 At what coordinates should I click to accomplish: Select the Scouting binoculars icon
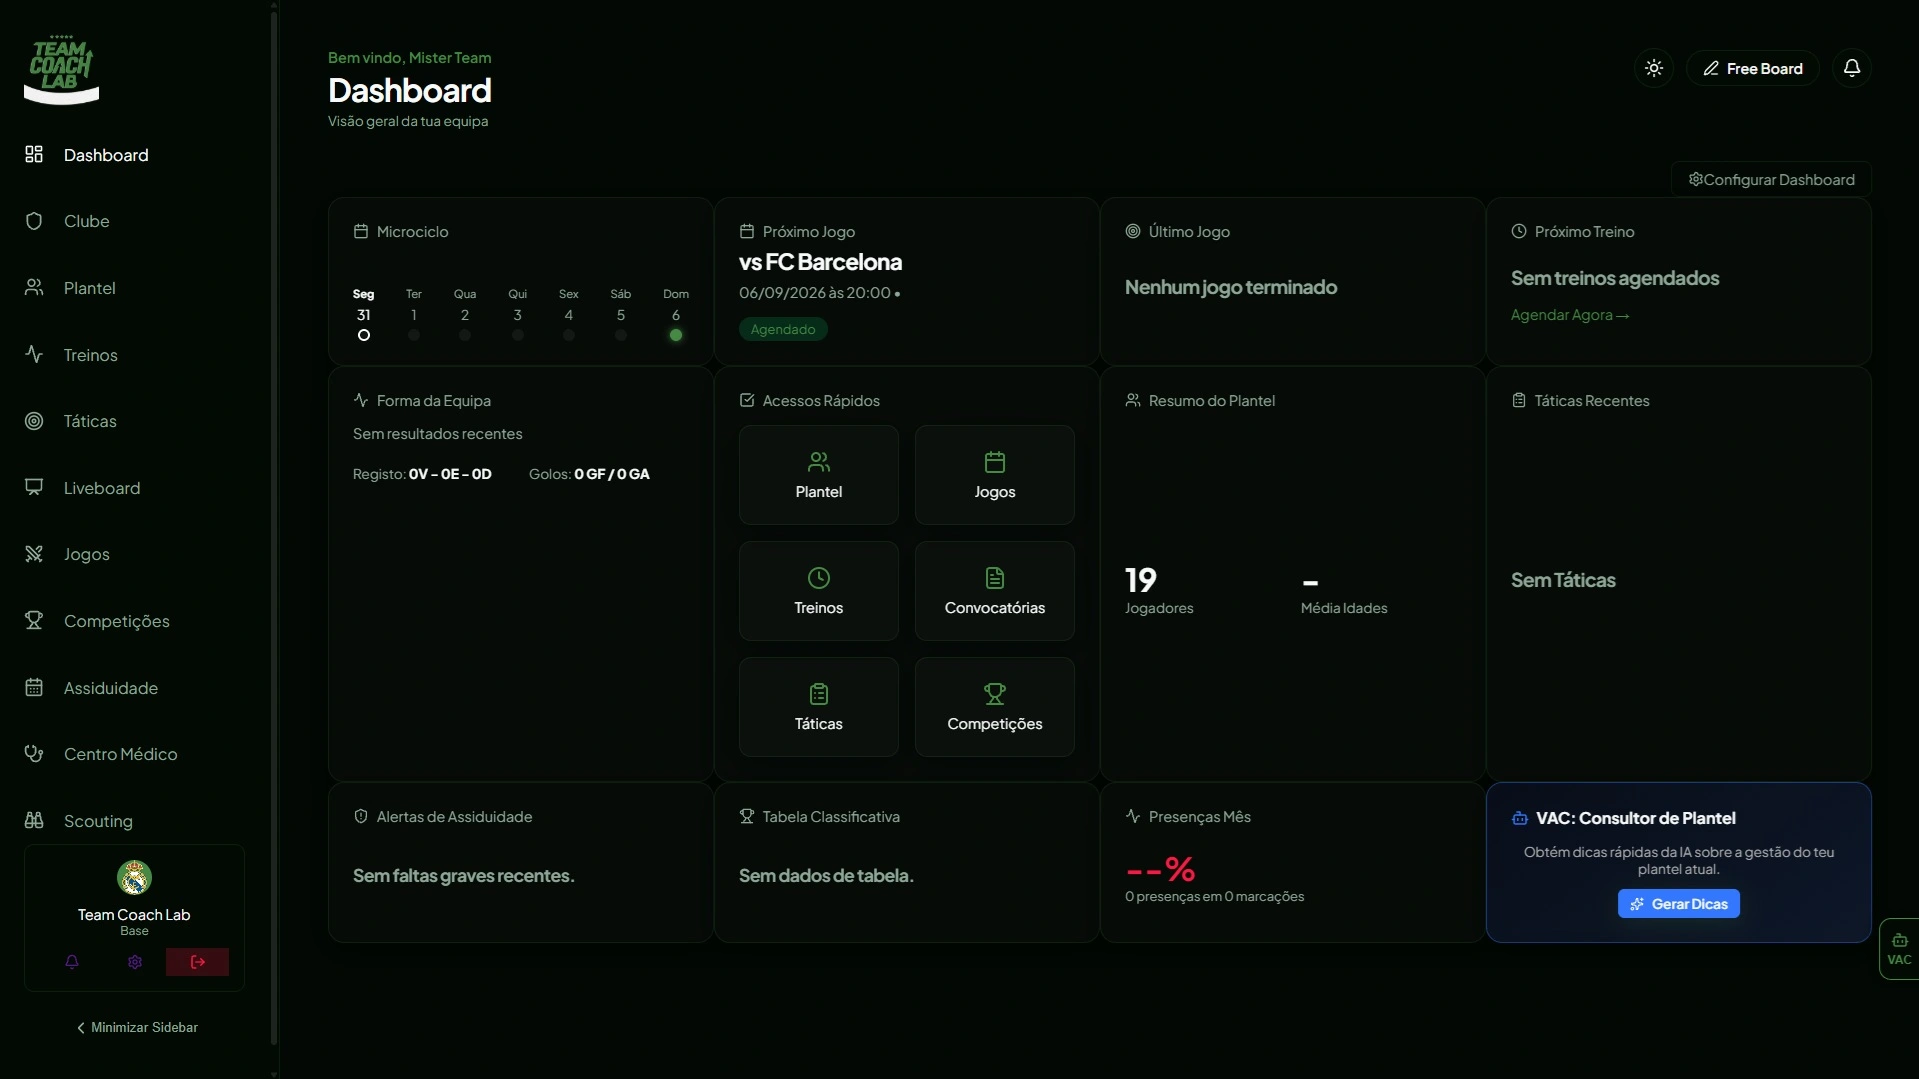(x=34, y=821)
